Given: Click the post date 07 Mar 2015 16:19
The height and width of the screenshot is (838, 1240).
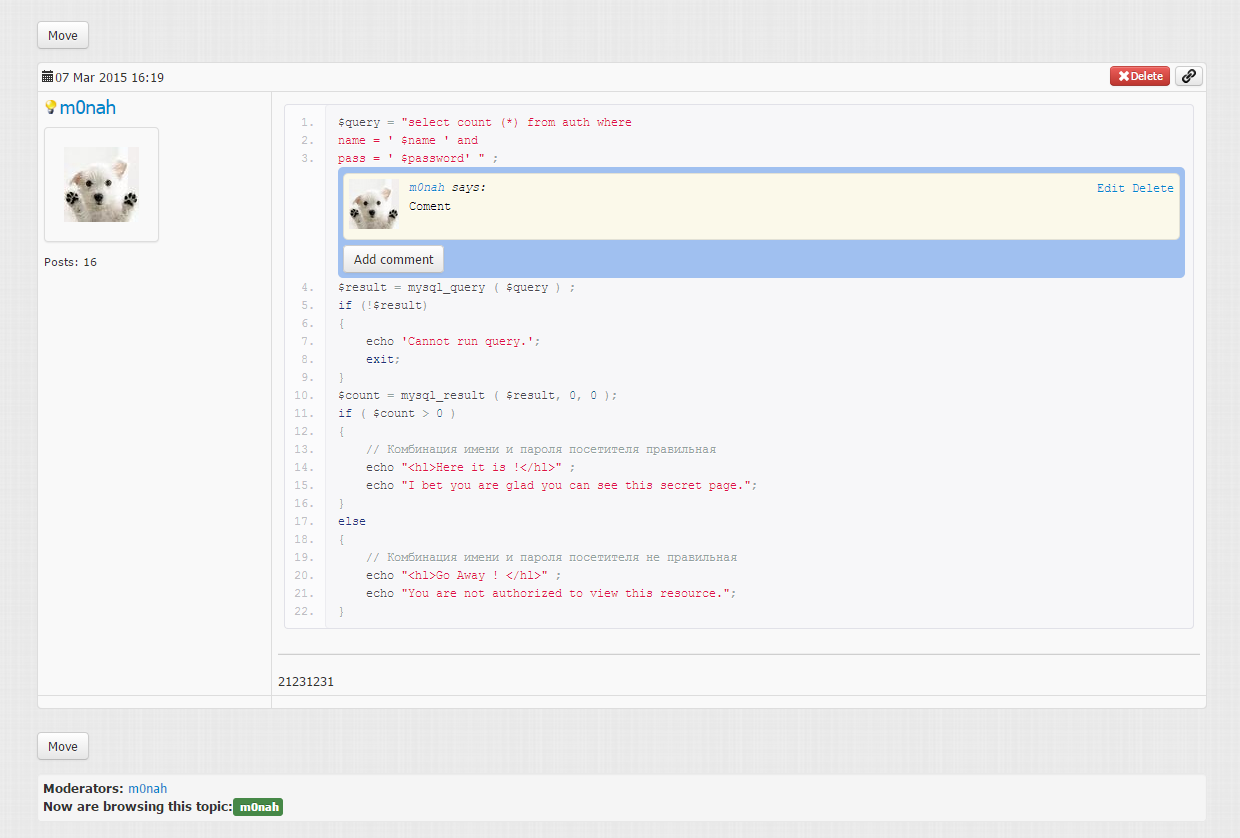Looking at the screenshot, I should pos(109,77).
